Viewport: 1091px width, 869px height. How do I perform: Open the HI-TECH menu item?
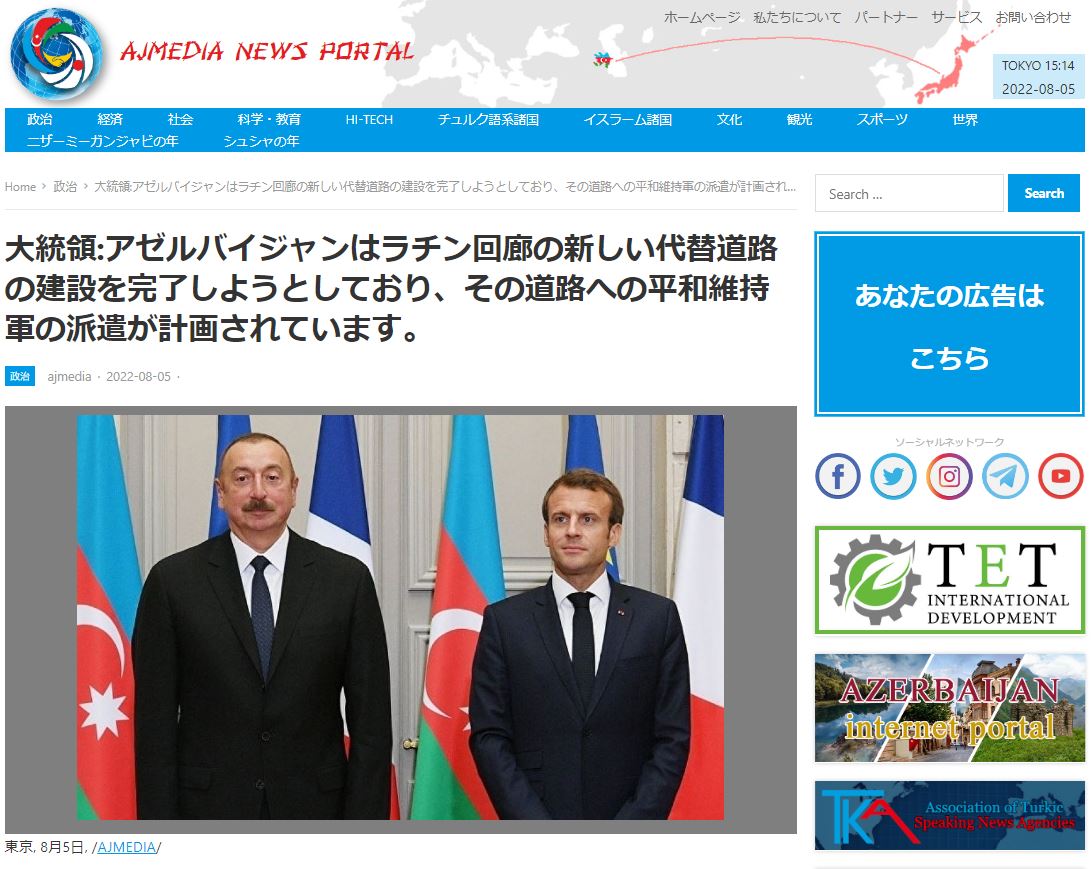click(x=369, y=120)
